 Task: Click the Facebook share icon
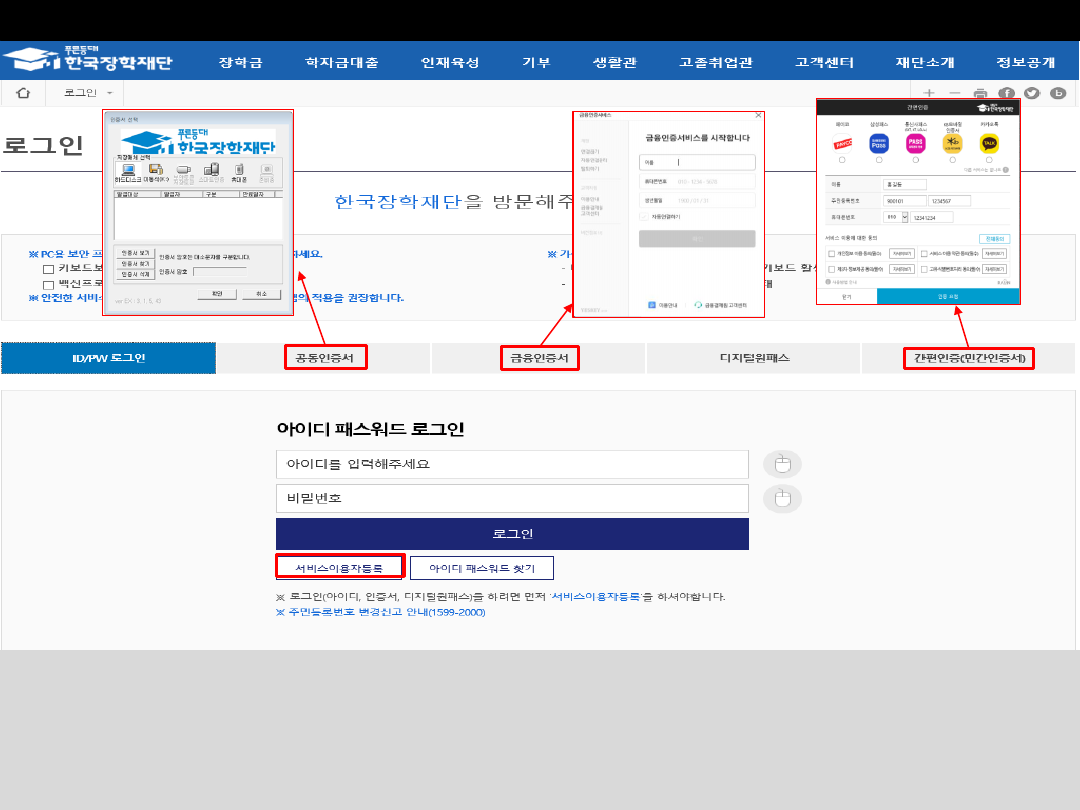point(1007,93)
